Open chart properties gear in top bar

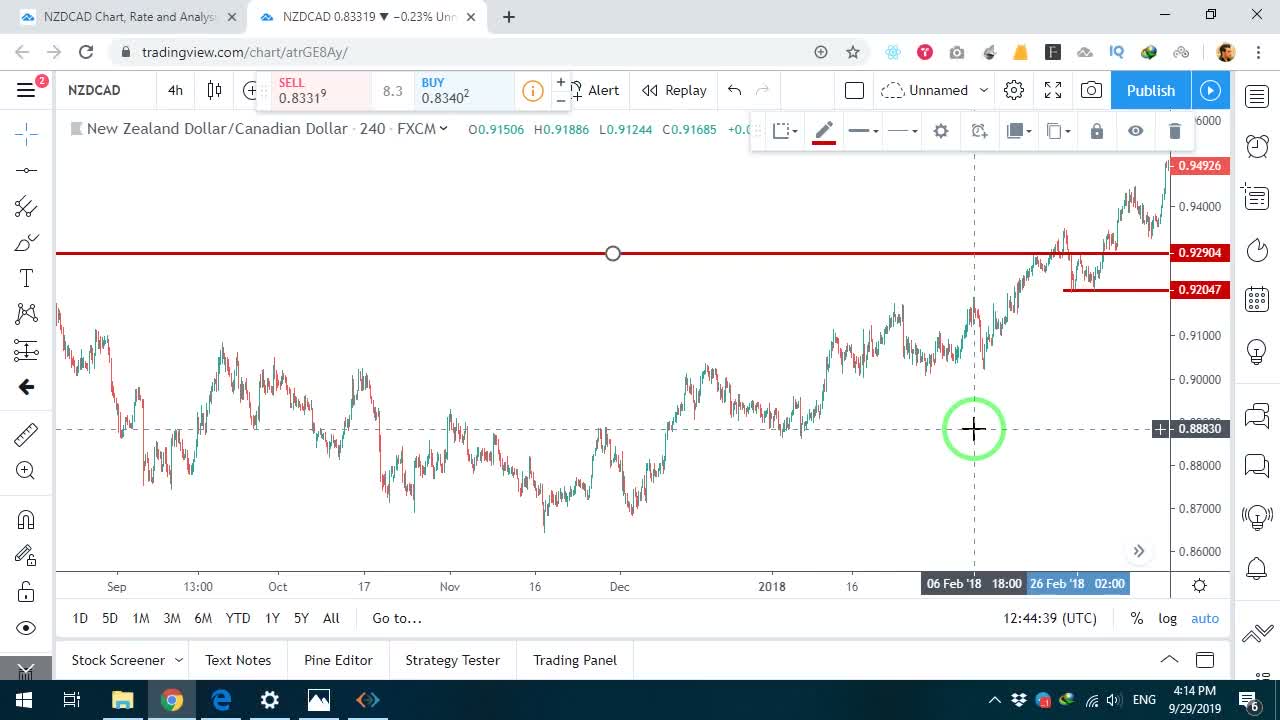click(1014, 90)
